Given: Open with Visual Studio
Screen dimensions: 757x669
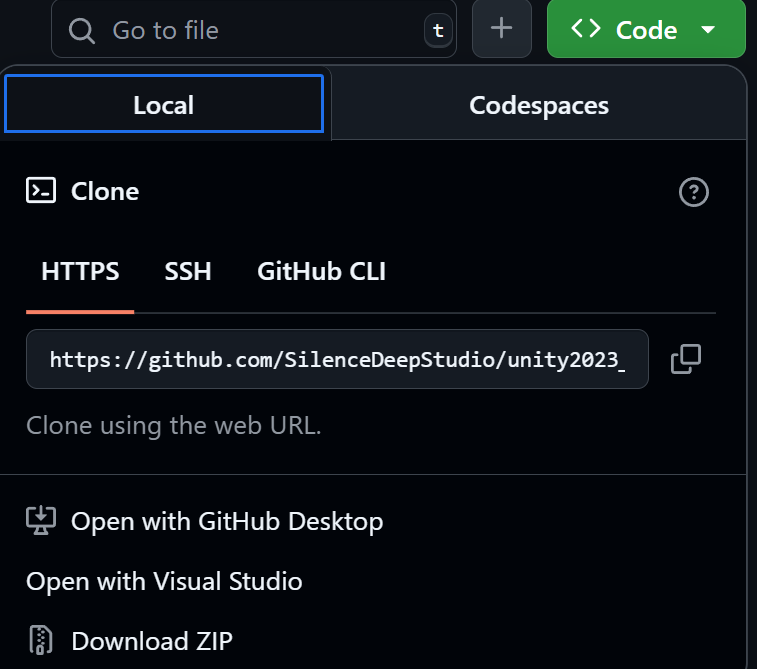Looking at the screenshot, I should [x=164, y=581].
